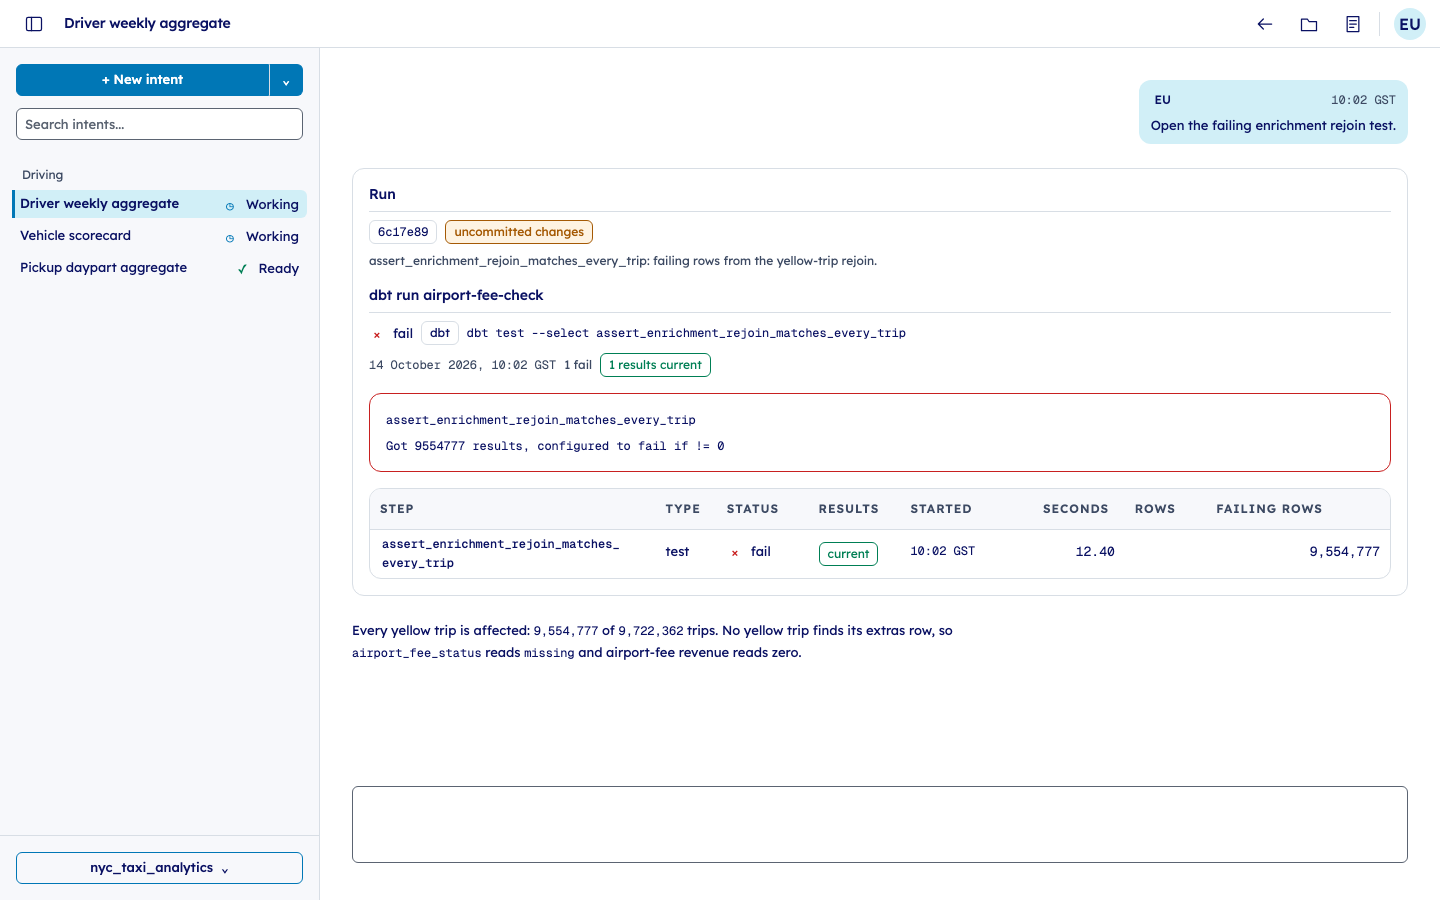Click the Open the failing enrichment rejoin test message
This screenshot has width=1440, height=900.
1273,126
